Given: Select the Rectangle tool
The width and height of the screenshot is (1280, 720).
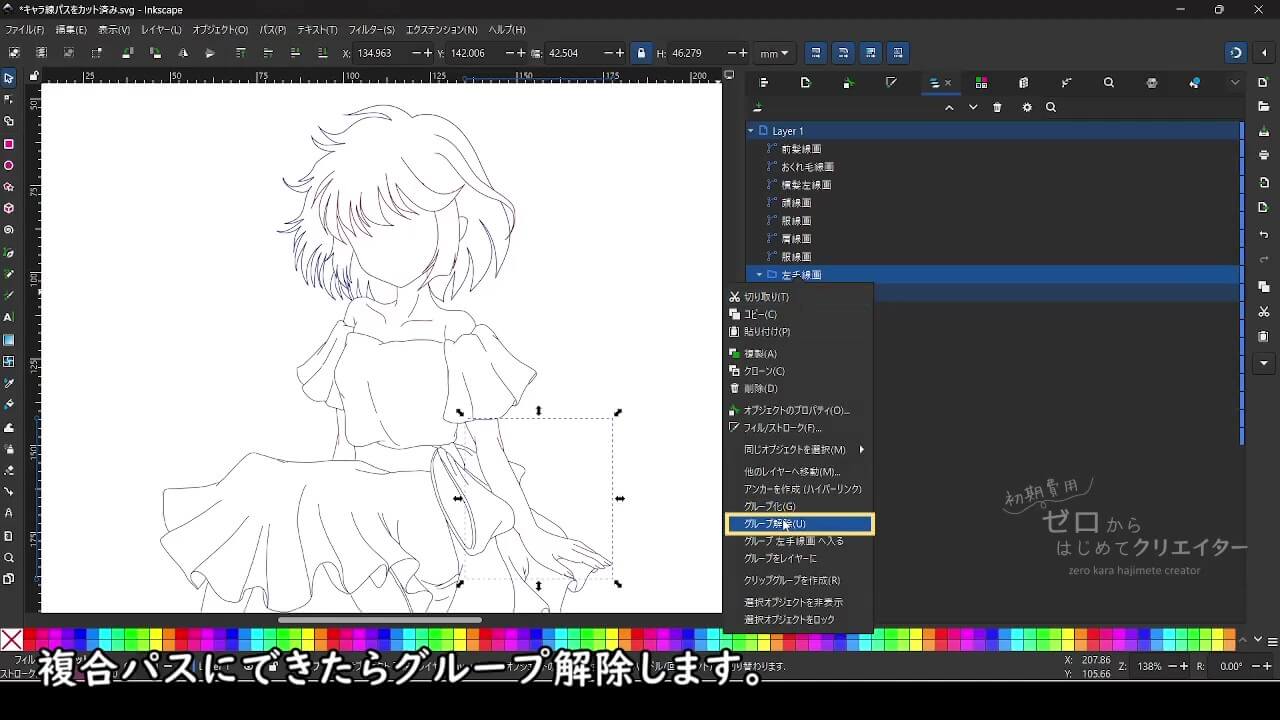Looking at the screenshot, I should [9, 144].
